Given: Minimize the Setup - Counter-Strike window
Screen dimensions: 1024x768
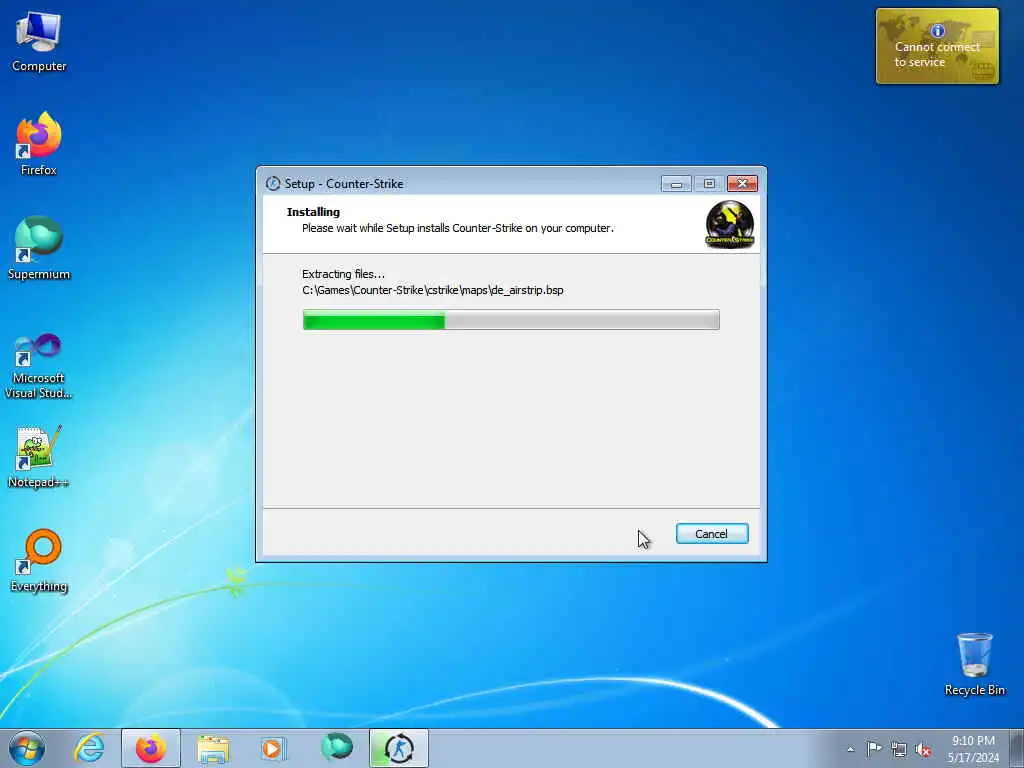Looking at the screenshot, I should click(x=676, y=184).
